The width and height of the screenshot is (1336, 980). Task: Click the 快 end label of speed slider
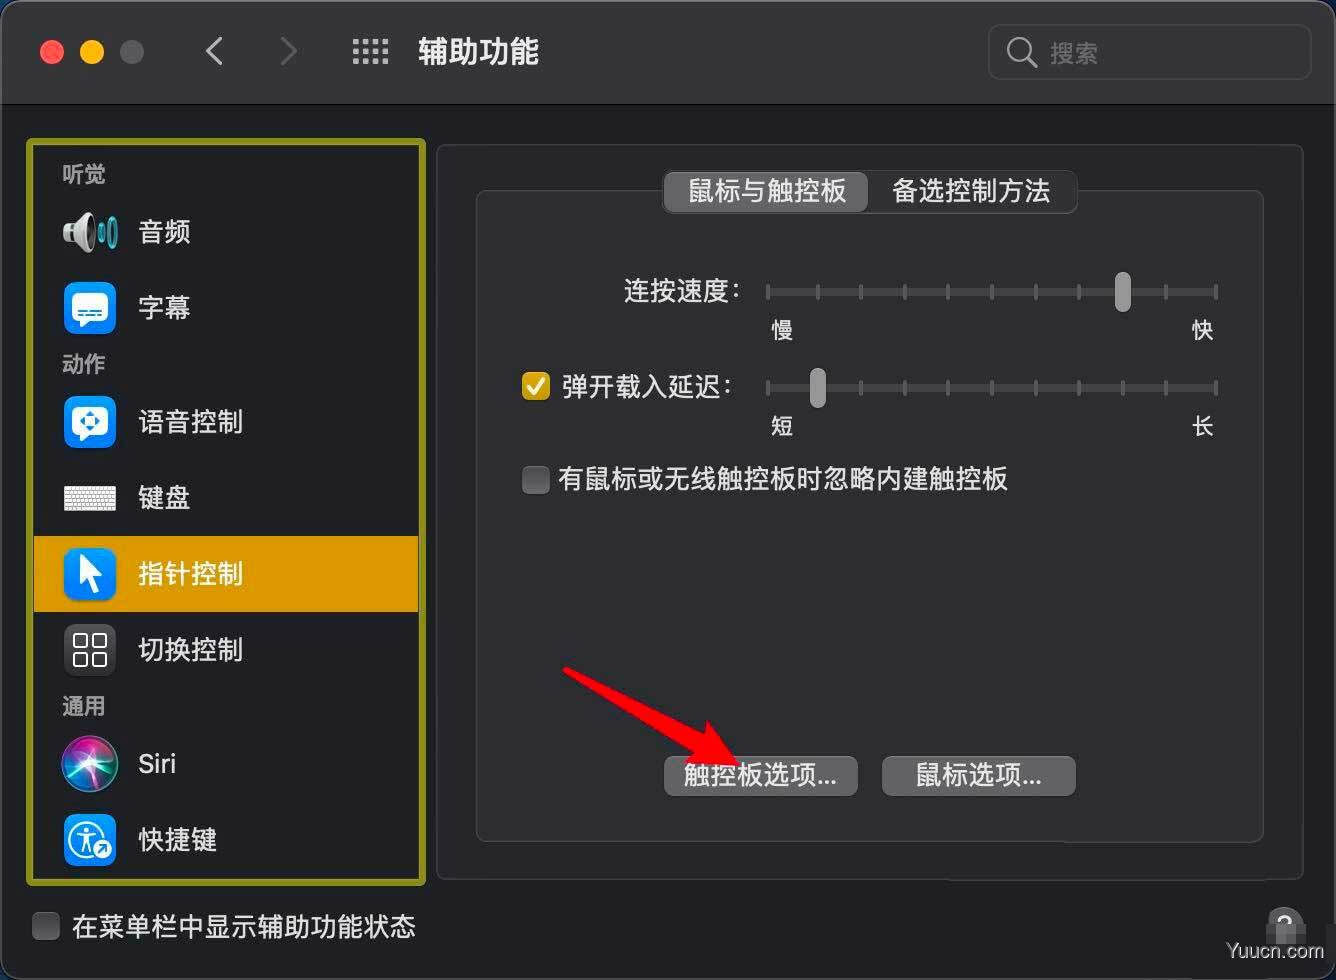click(1202, 330)
